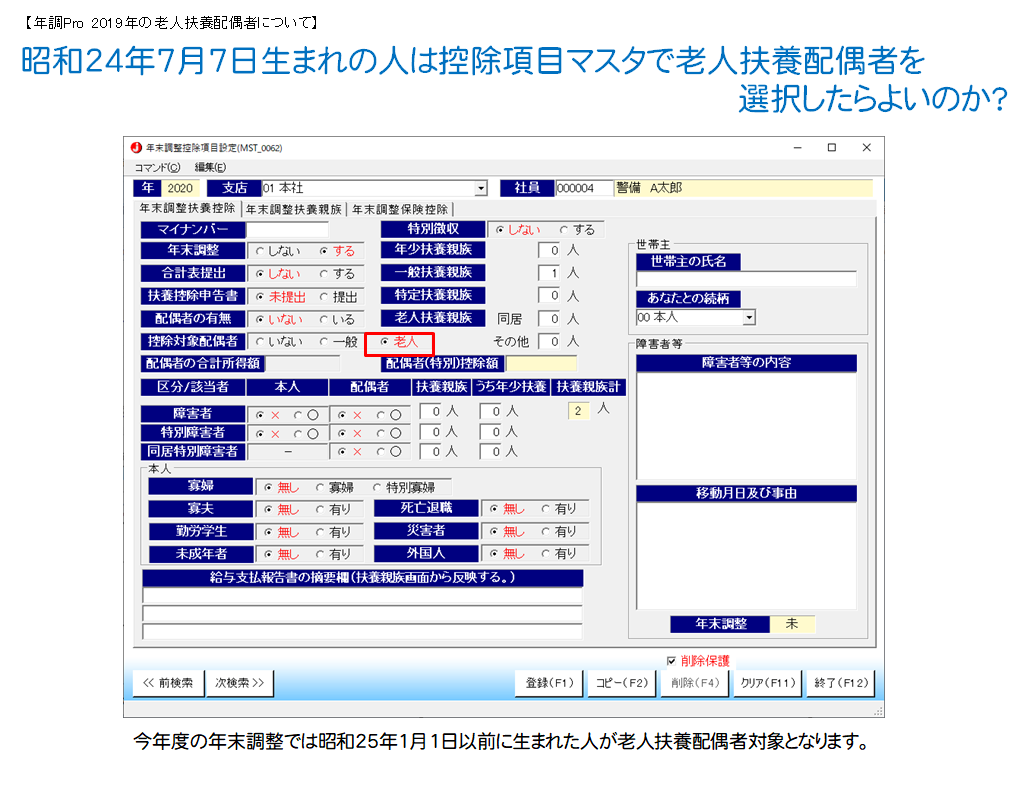The height and width of the screenshot is (803, 1029).
Task: Toggle the 削除保護 checkbox
Action: tap(671, 661)
